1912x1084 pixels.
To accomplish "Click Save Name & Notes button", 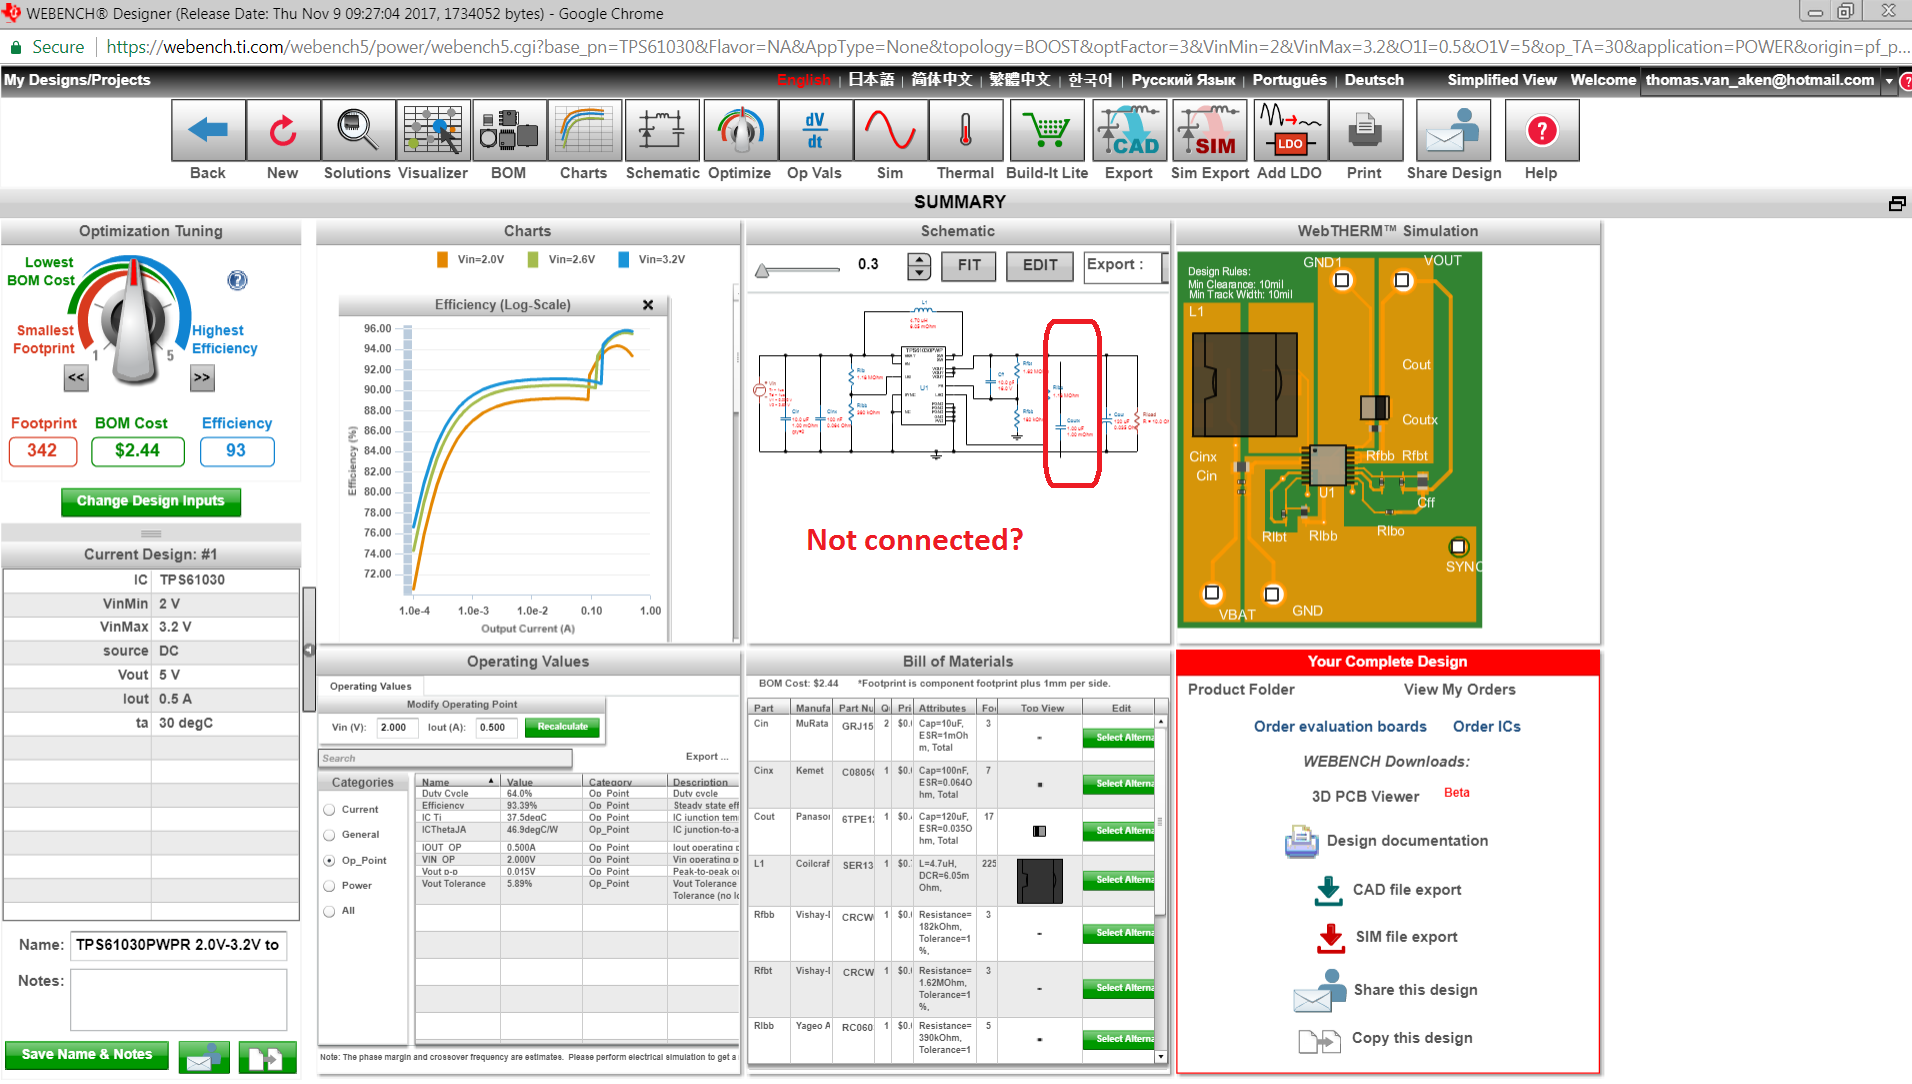I will point(87,1055).
